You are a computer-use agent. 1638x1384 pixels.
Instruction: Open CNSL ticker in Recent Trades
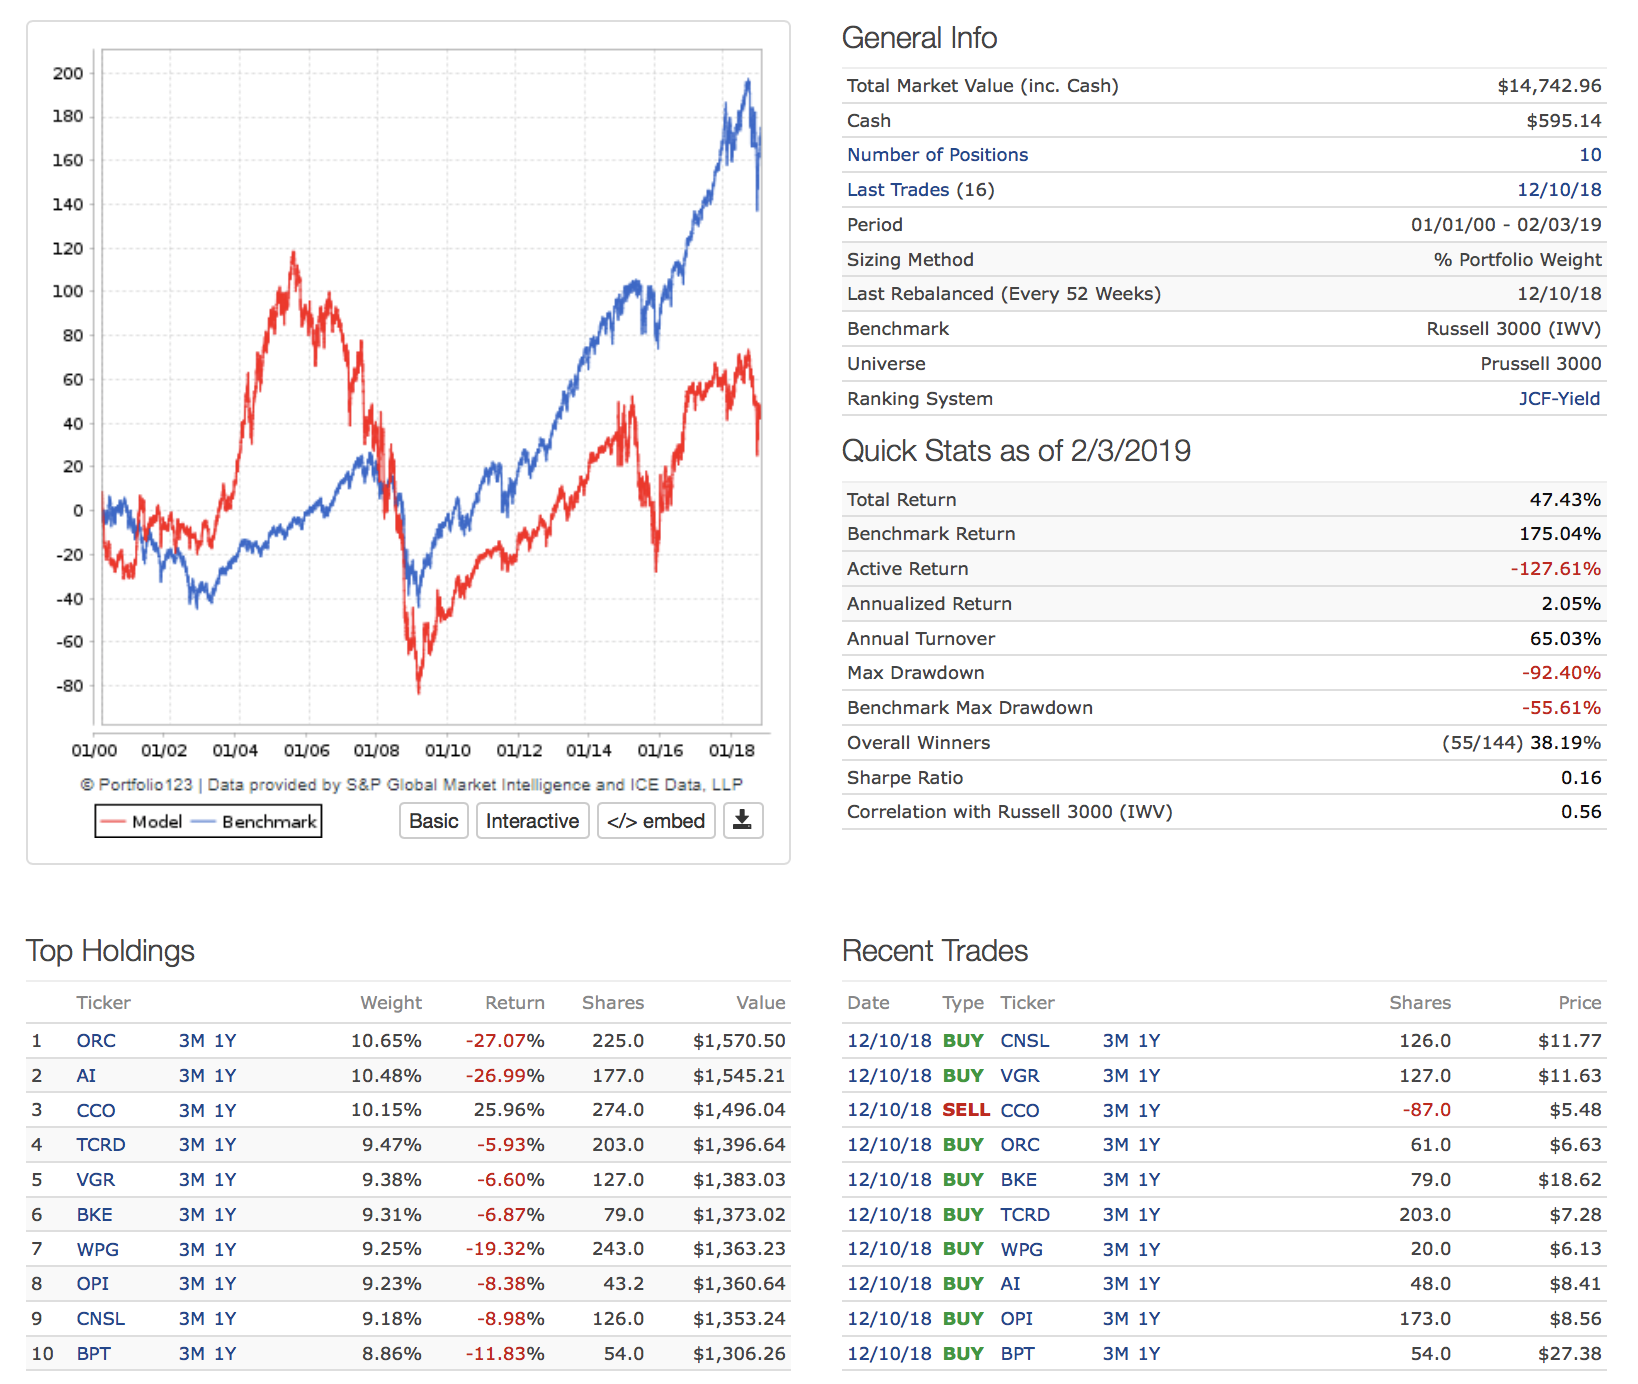pyautogui.click(x=1025, y=1041)
